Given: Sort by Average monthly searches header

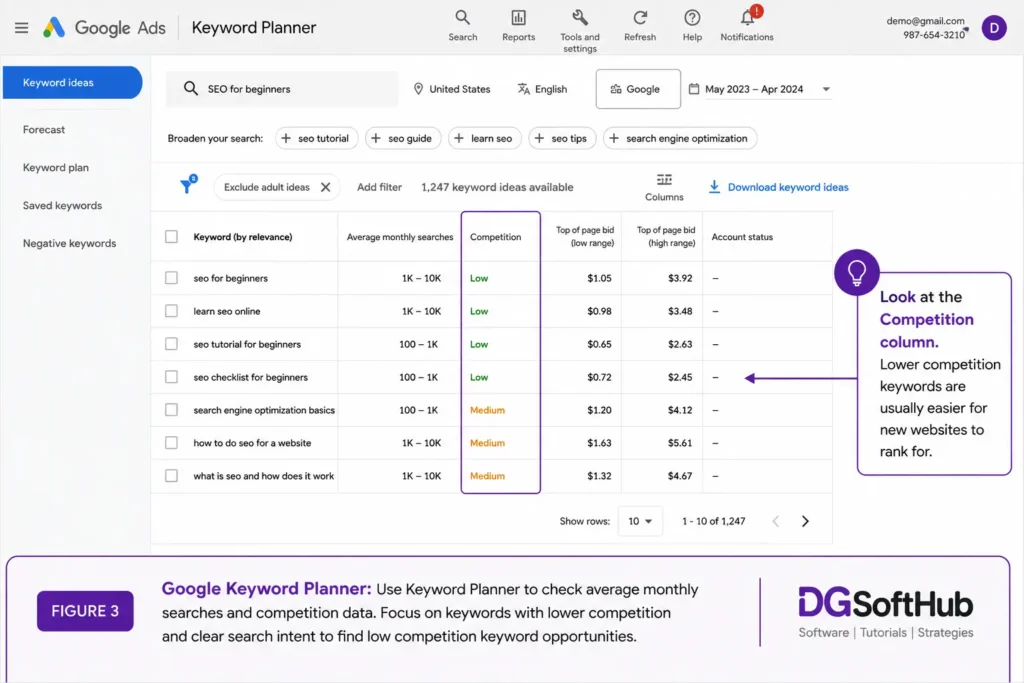Looking at the screenshot, I should pyautogui.click(x=400, y=237).
